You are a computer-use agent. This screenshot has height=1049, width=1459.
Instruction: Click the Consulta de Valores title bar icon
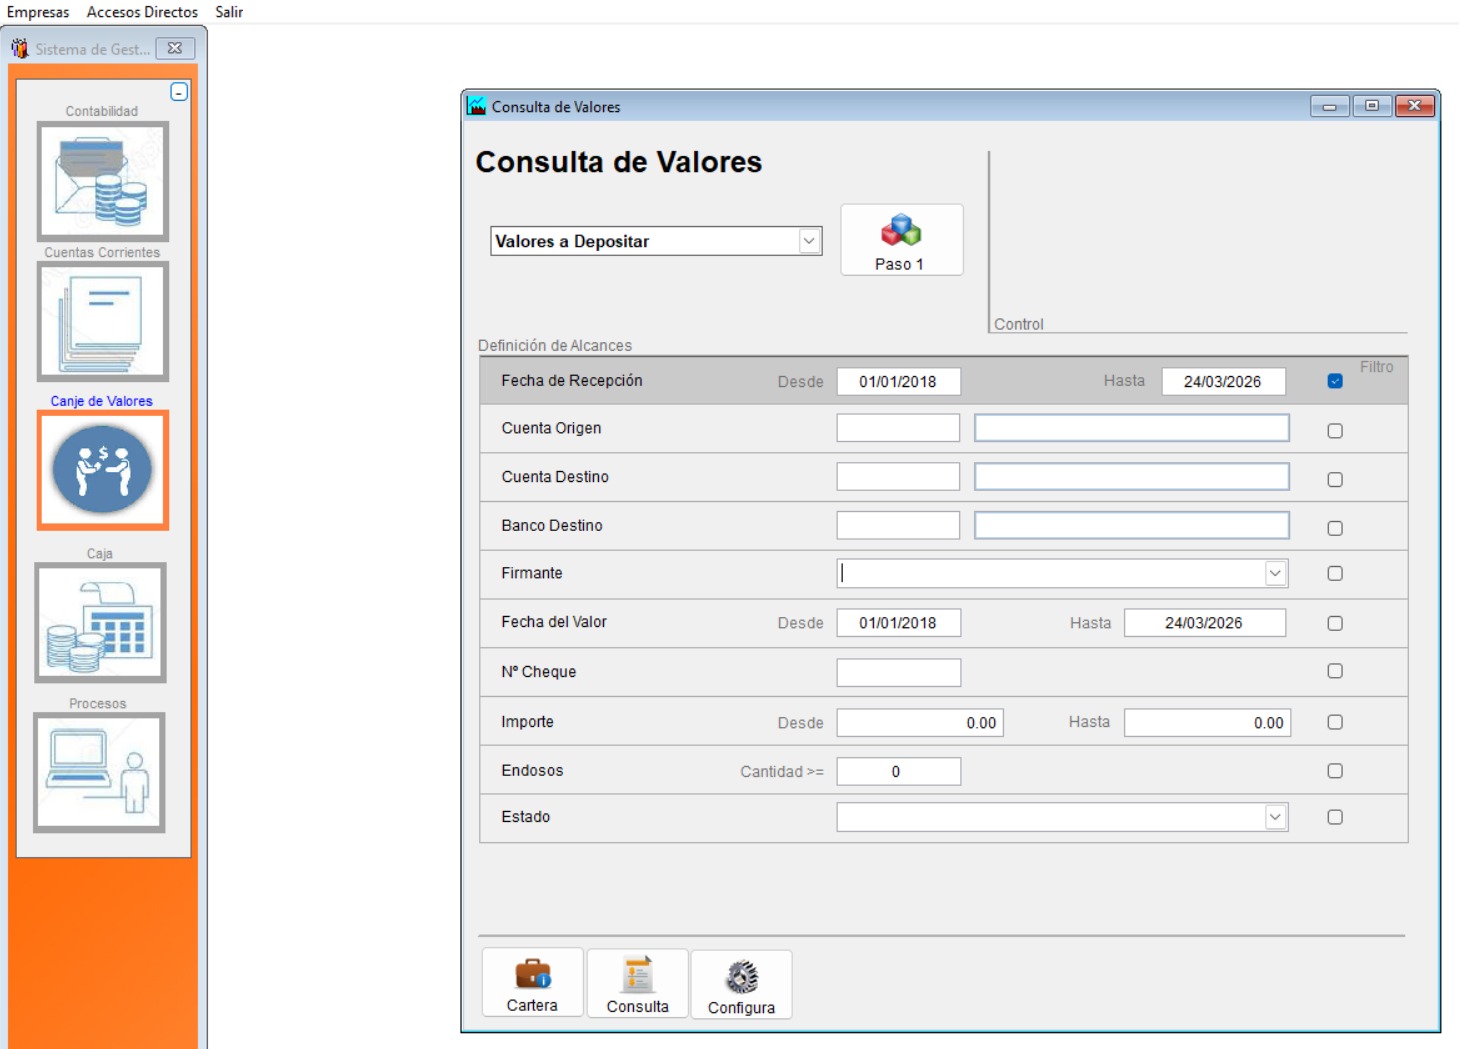[x=476, y=106]
